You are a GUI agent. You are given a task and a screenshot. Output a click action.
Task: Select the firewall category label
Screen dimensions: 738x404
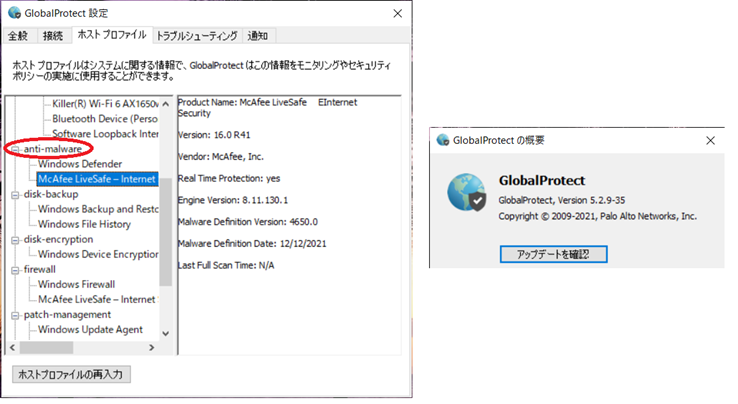40,269
